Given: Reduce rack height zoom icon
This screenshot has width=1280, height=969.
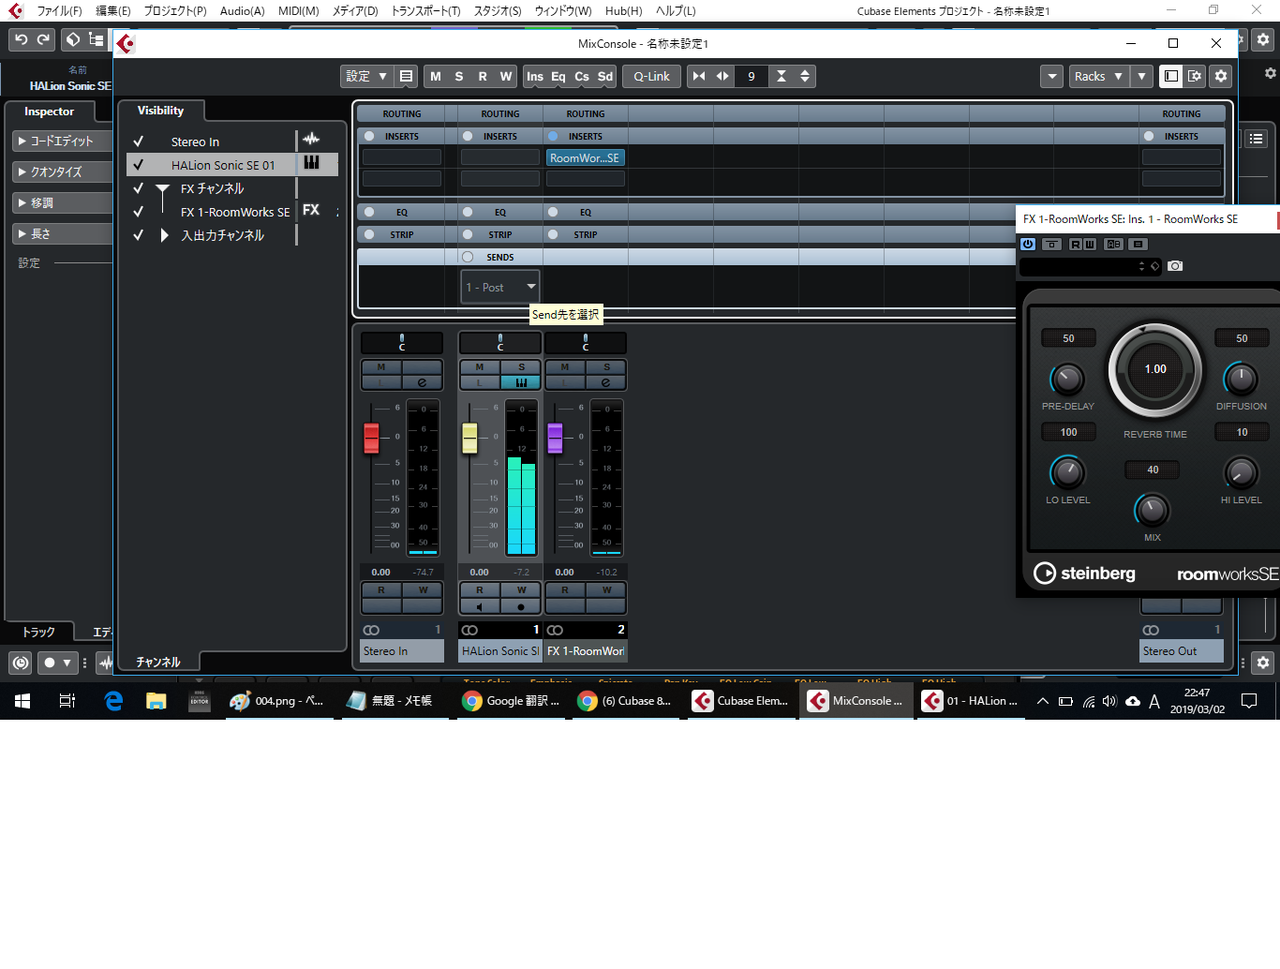Looking at the screenshot, I should (781, 76).
